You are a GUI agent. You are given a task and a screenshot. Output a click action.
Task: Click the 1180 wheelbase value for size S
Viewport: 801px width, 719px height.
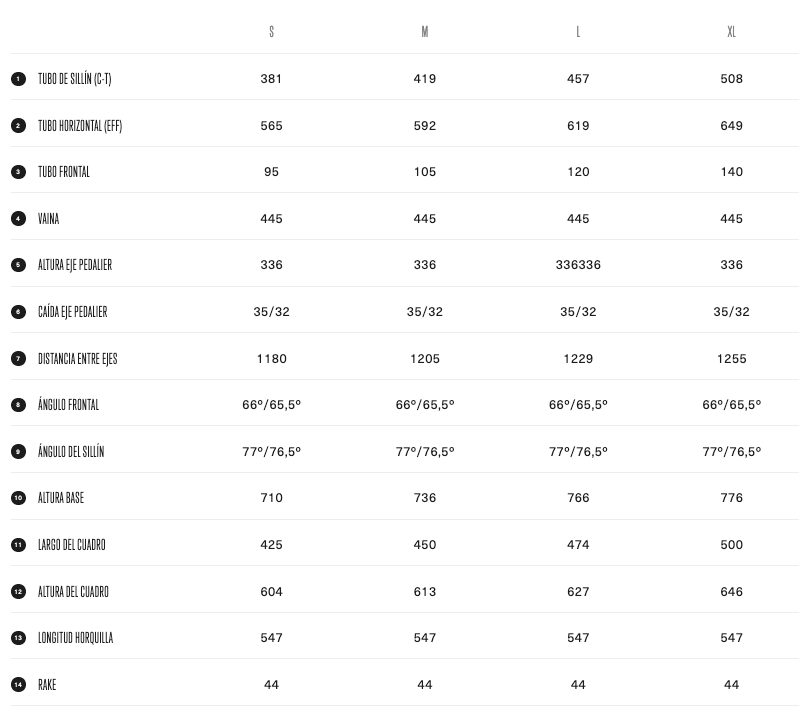(x=271, y=358)
